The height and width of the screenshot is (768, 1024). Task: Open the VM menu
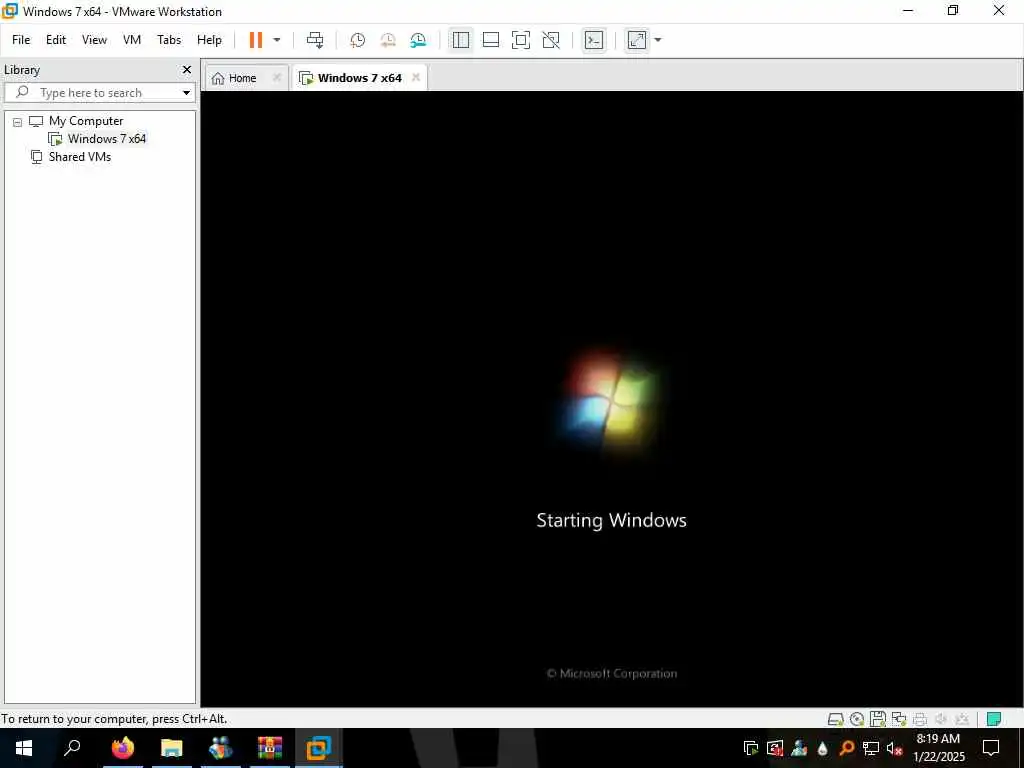[132, 40]
